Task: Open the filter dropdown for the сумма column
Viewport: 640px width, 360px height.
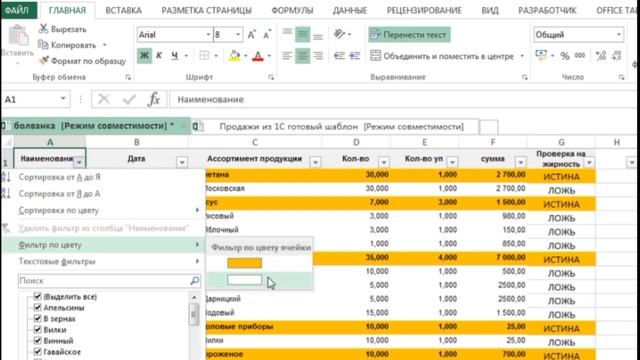Action: (520, 162)
